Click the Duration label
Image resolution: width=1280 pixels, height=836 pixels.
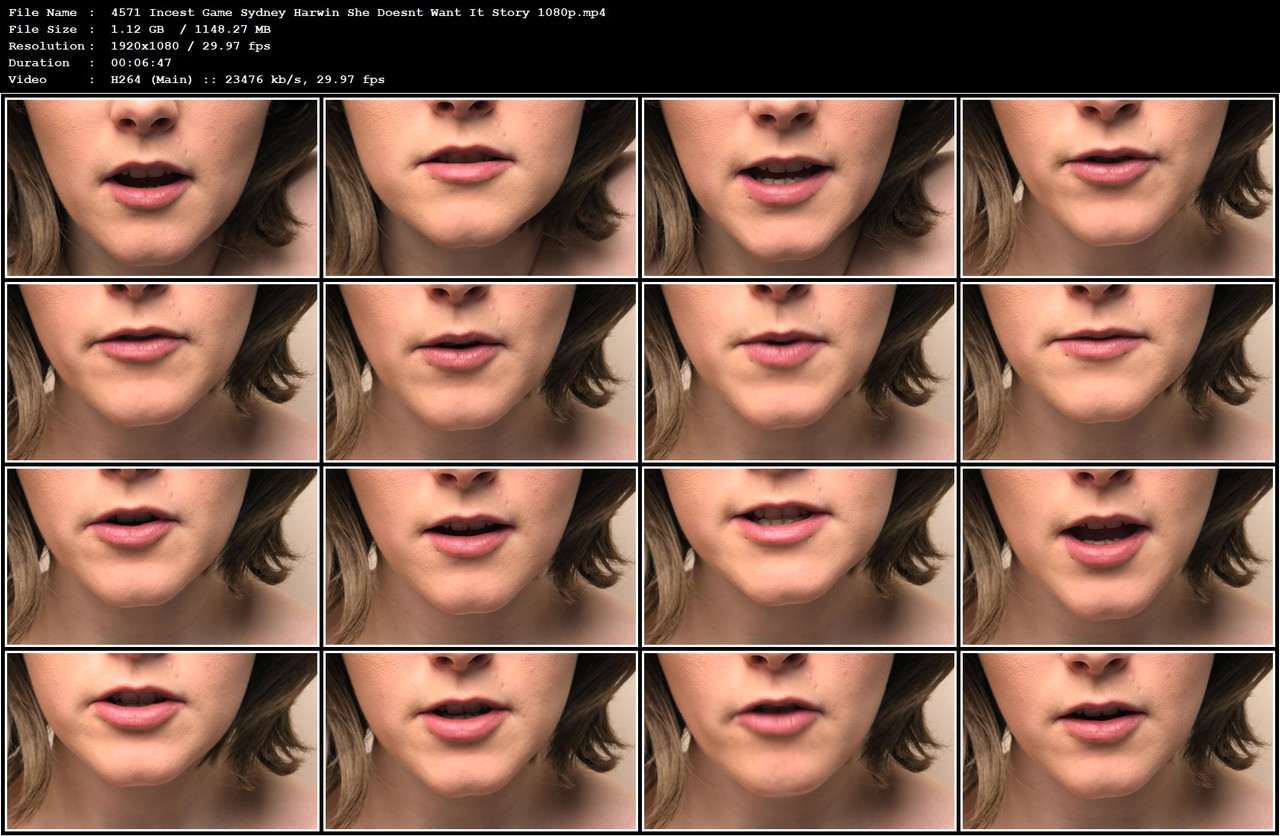coord(39,63)
